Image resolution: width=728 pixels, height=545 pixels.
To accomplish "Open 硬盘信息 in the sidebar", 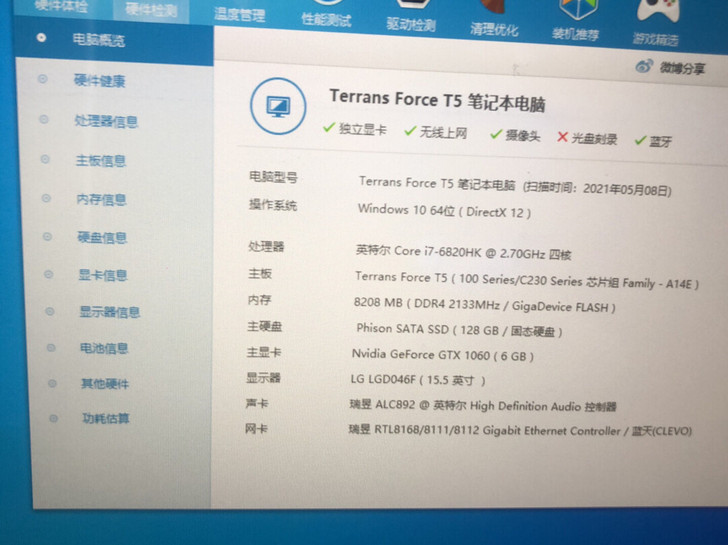I will pos(102,237).
